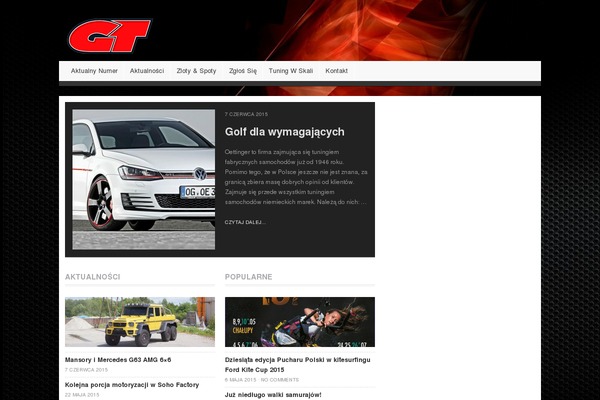Open the No Comments link
600x400 pixels.
(280, 380)
